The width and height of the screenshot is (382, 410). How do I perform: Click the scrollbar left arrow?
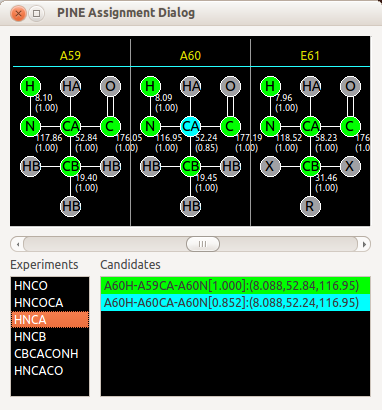coord(18,244)
